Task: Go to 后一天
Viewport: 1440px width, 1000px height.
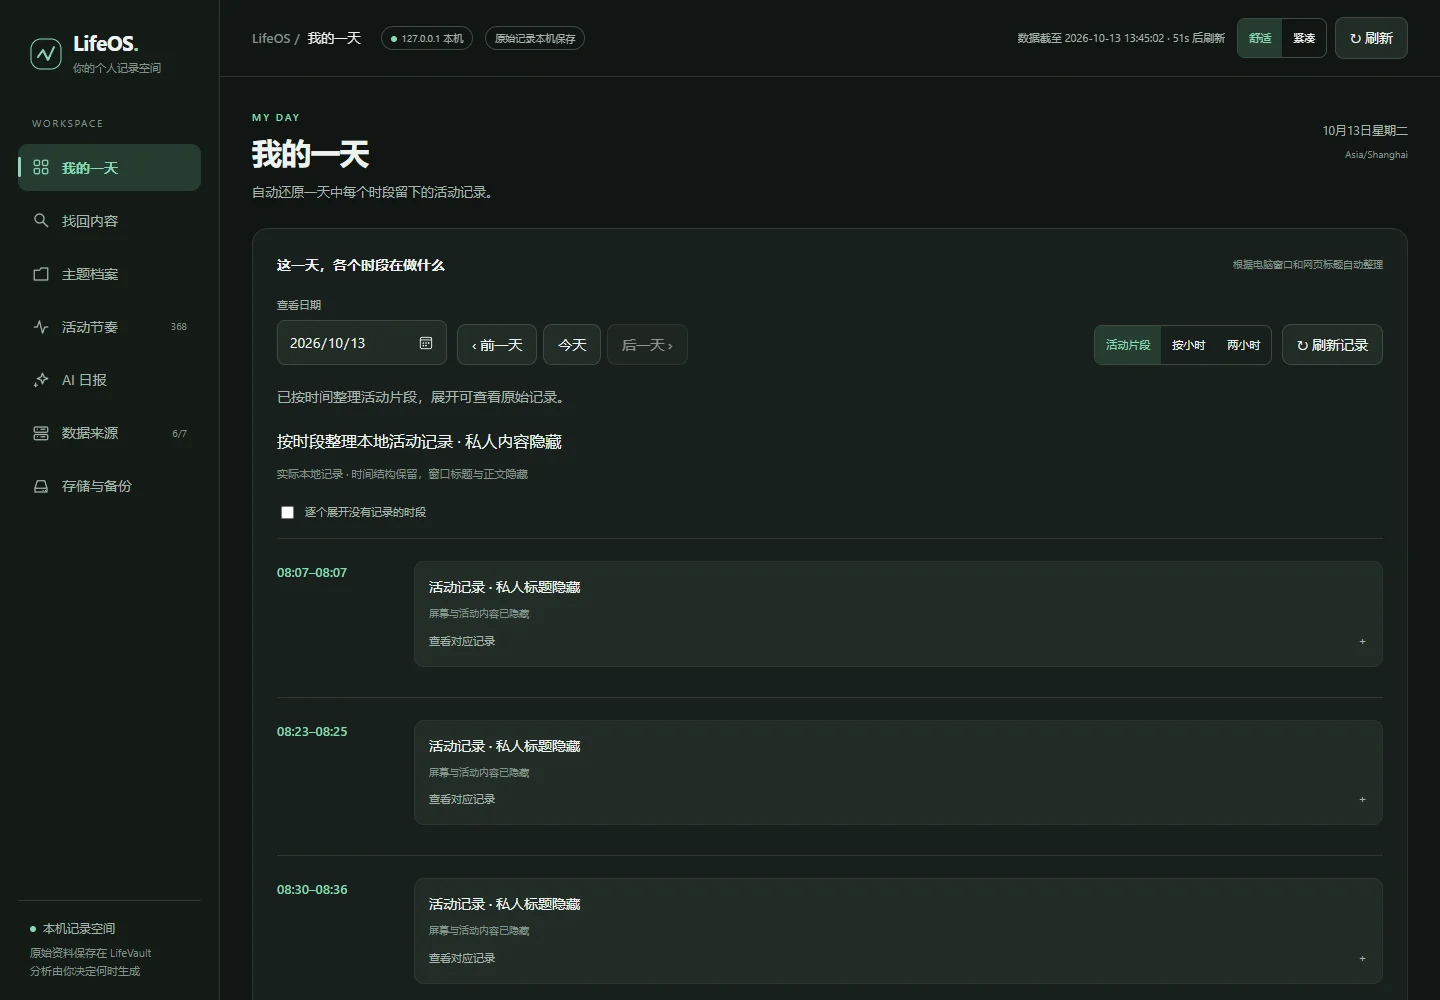Action: pos(647,345)
